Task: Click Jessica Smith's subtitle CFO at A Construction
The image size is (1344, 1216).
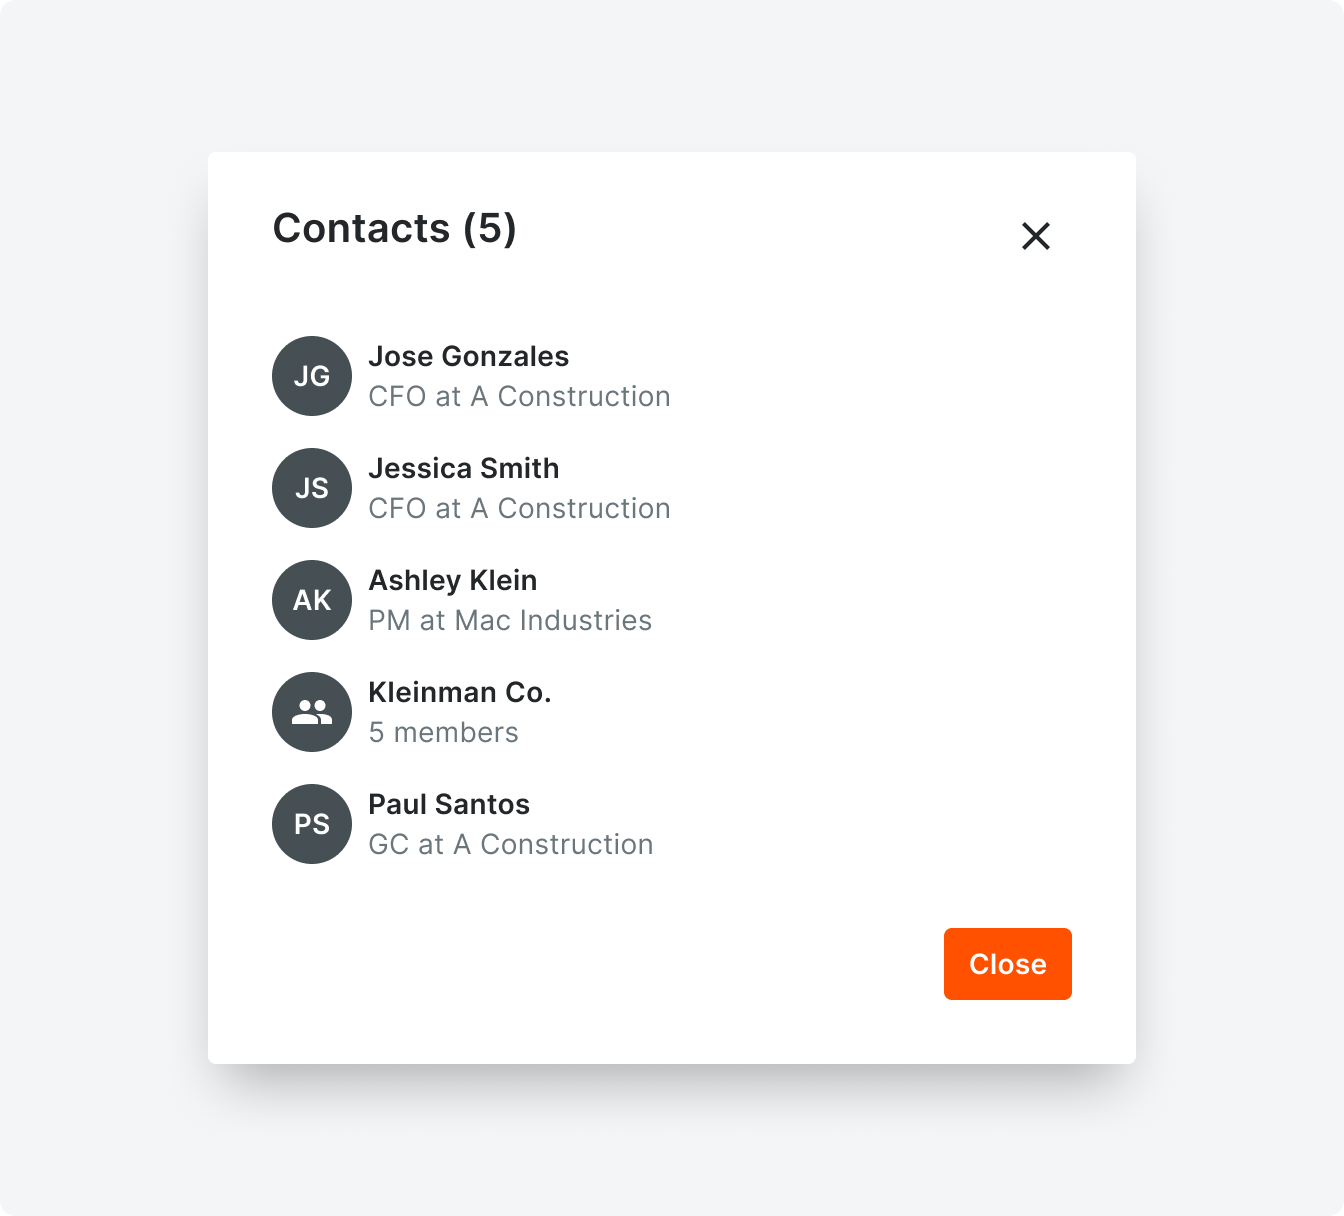Action: [x=519, y=509]
